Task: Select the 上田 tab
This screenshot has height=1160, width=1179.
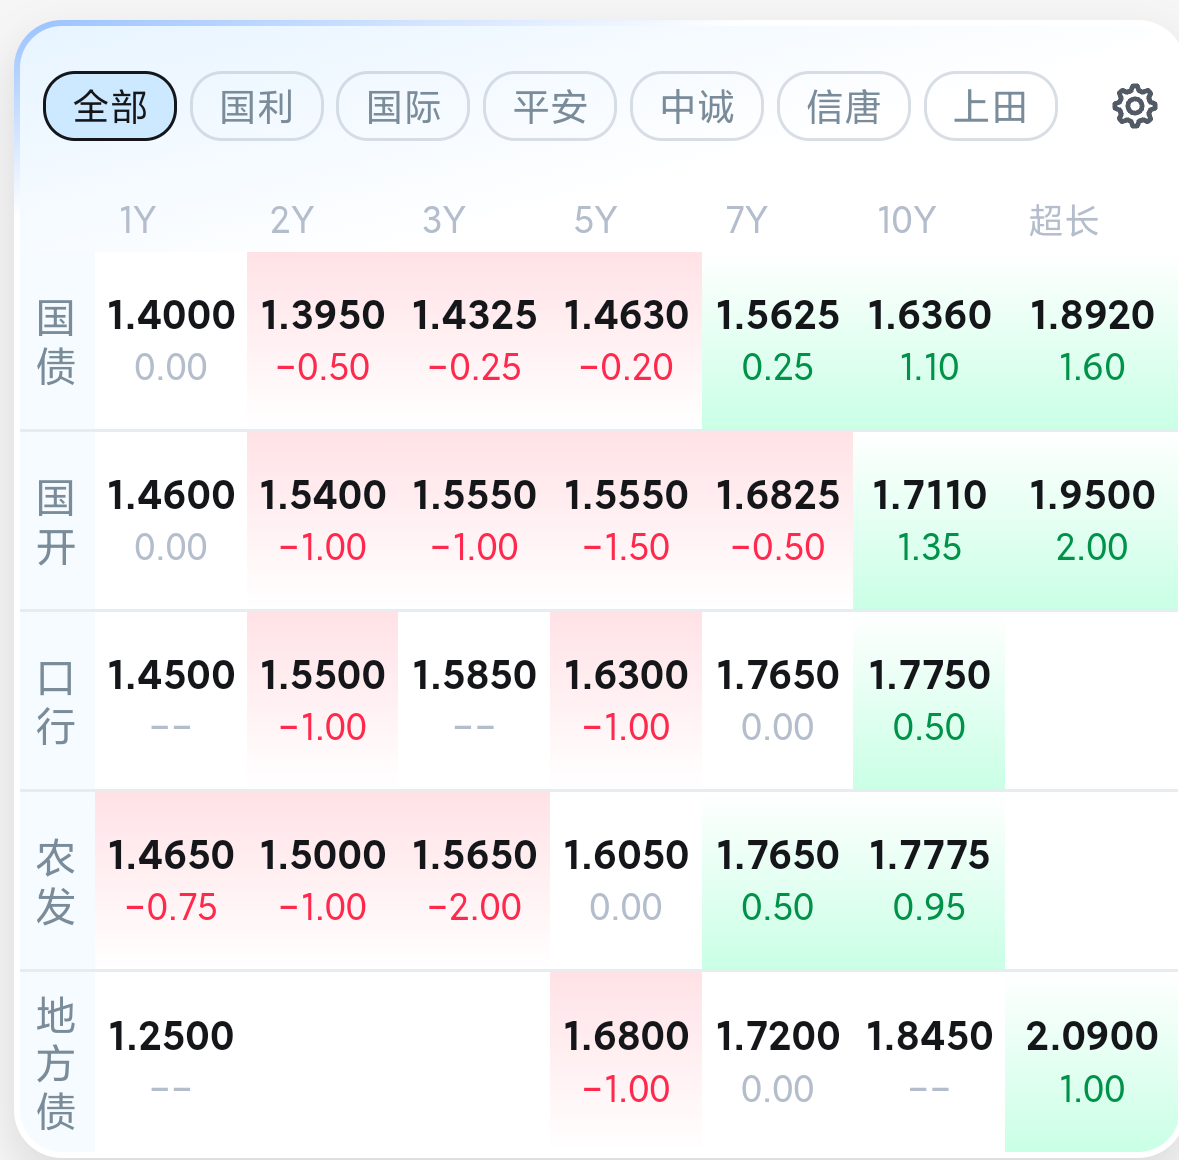Action: coord(990,106)
